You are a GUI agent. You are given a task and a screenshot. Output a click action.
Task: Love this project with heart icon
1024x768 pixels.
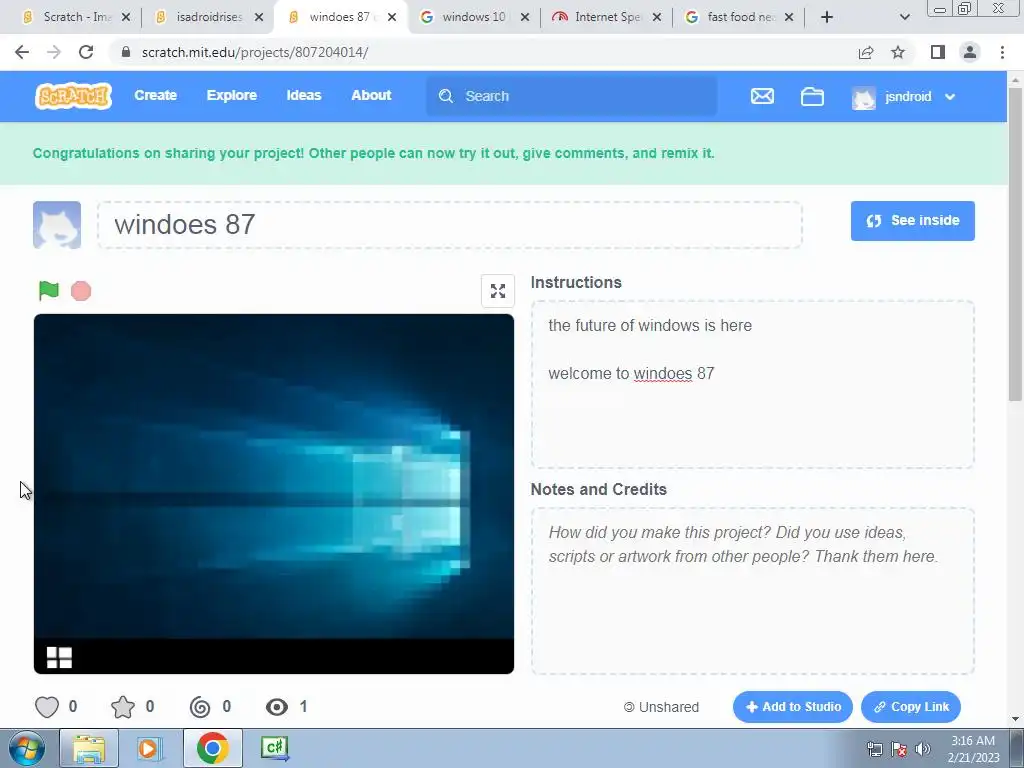[x=47, y=707]
